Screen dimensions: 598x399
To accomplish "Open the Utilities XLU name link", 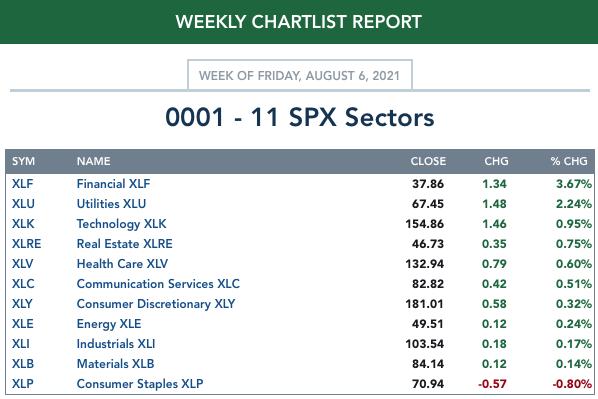I will (111, 204).
